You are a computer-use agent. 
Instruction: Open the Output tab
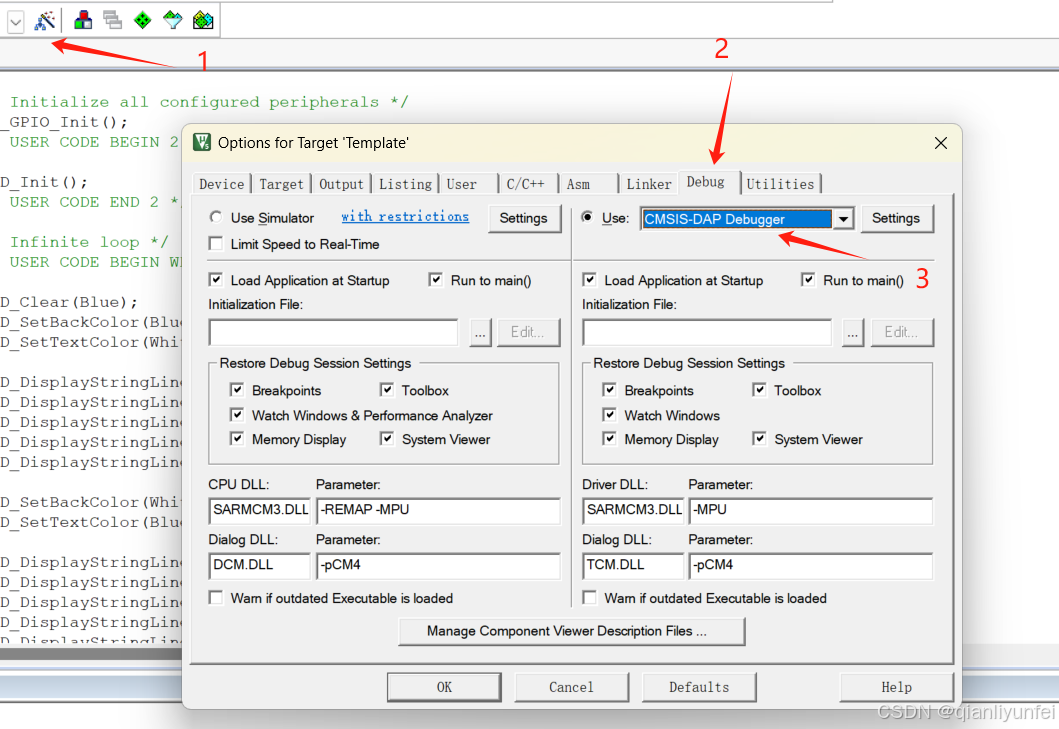[x=341, y=184]
